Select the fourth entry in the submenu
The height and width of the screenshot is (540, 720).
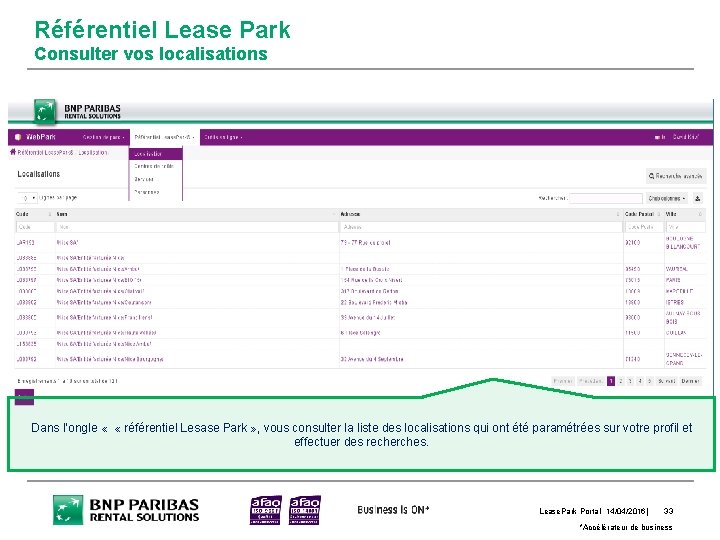(x=156, y=192)
